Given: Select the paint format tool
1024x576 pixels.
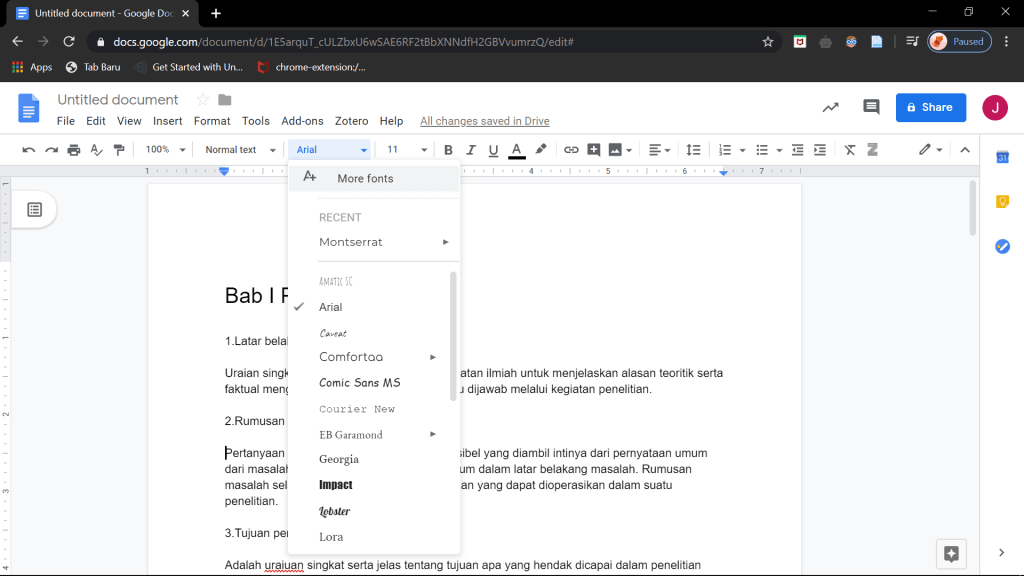Looking at the screenshot, I should 120,150.
